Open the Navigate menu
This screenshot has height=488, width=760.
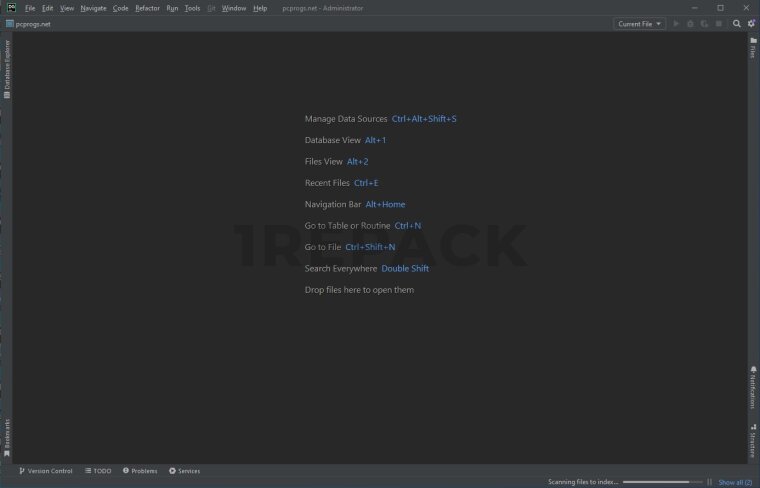click(x=93, y=8)
